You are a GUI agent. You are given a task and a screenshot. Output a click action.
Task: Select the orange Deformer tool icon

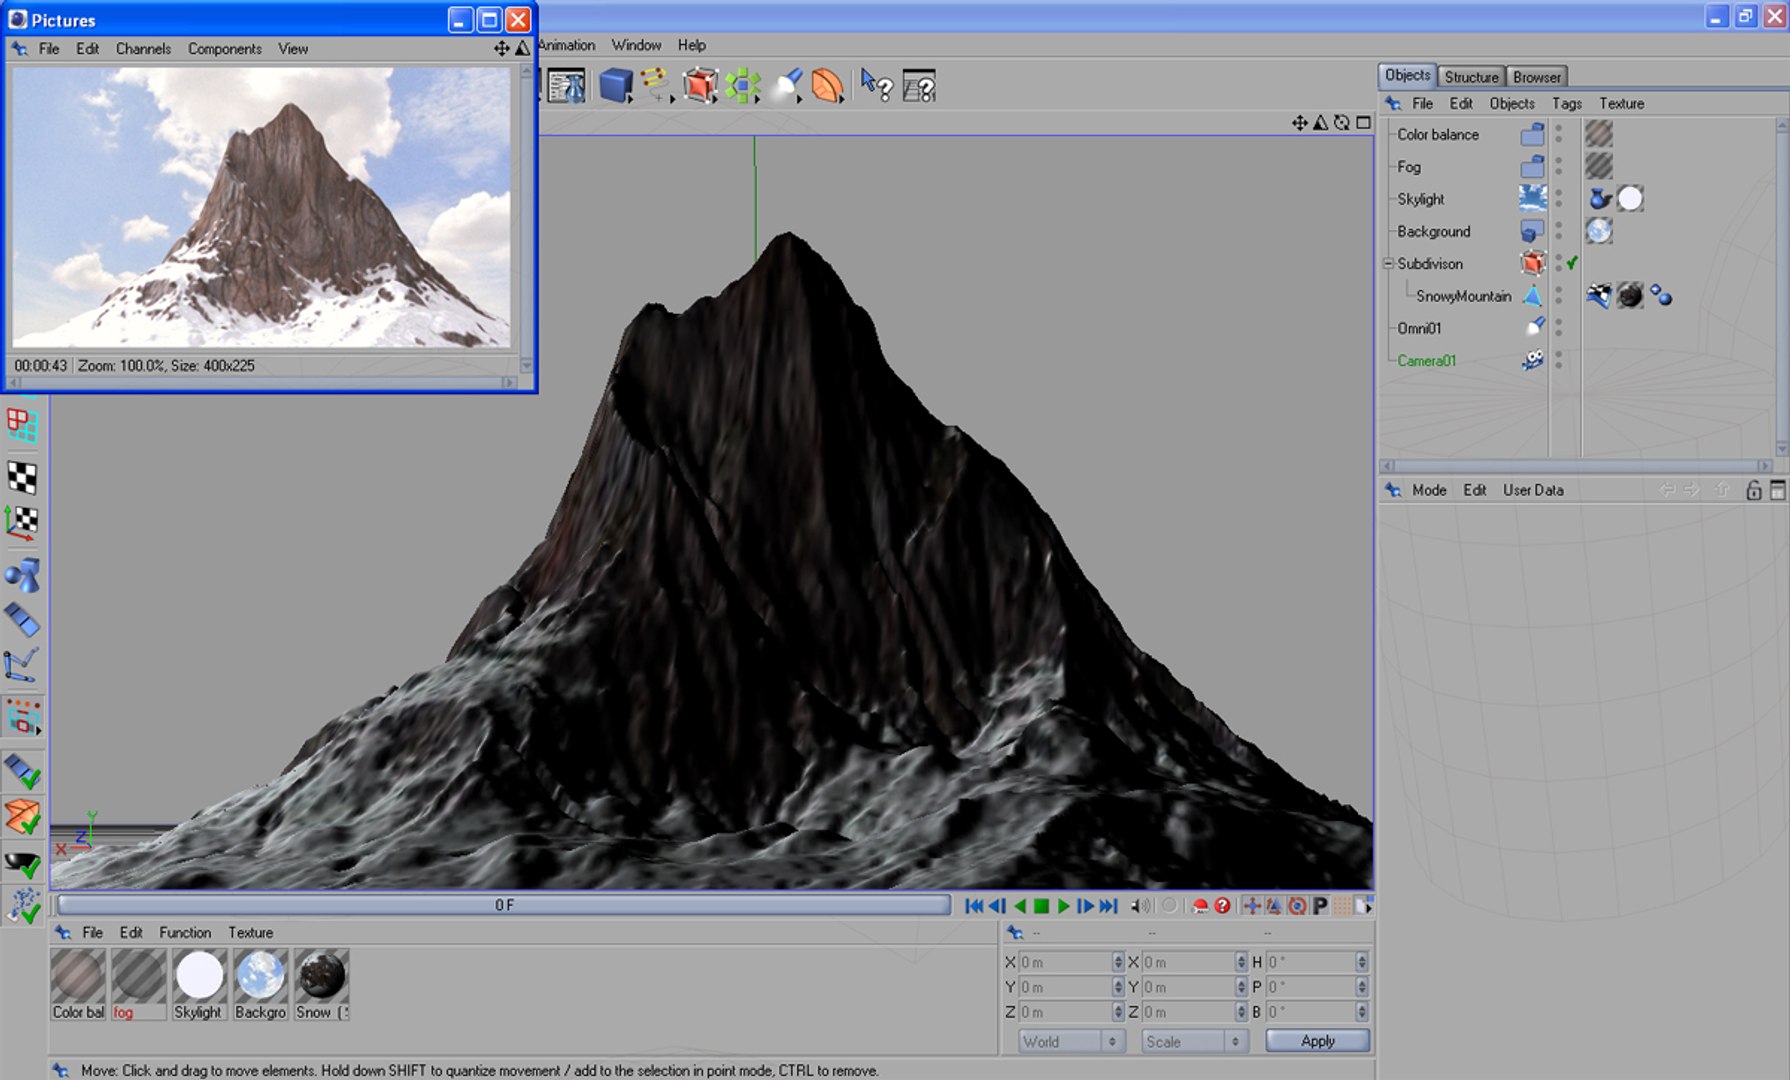coord(827,86)
